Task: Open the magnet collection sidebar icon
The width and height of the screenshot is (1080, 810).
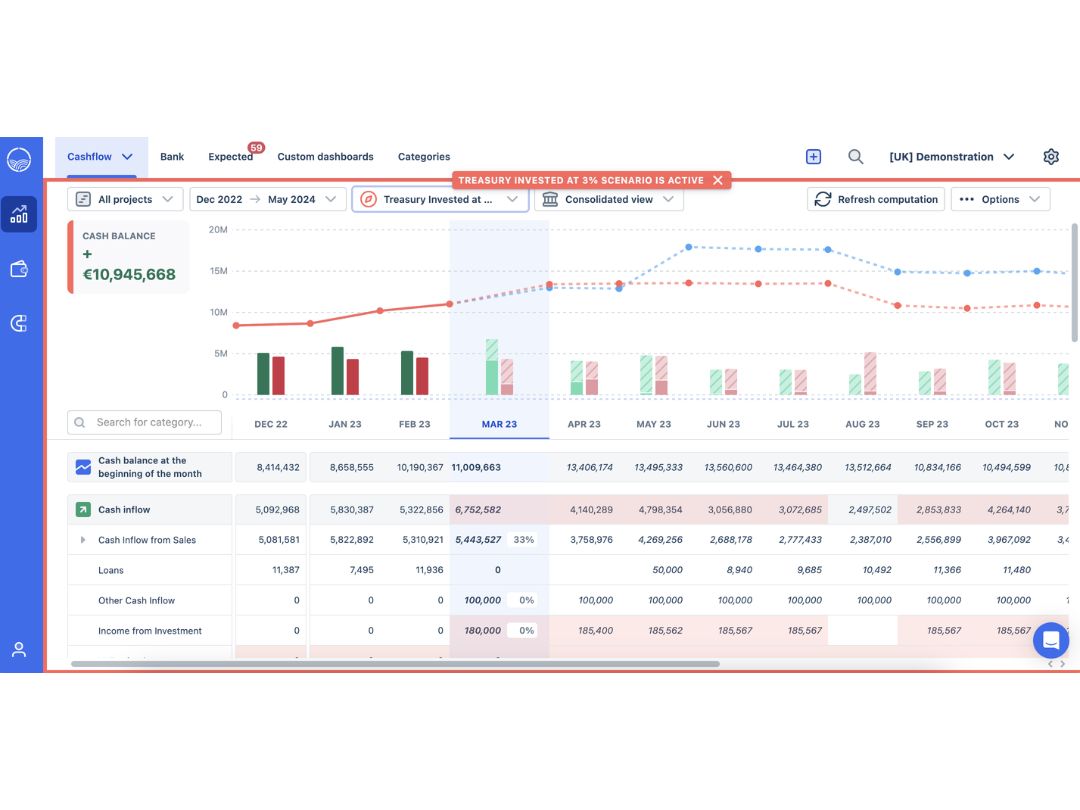Action: [x=19, y=323]
